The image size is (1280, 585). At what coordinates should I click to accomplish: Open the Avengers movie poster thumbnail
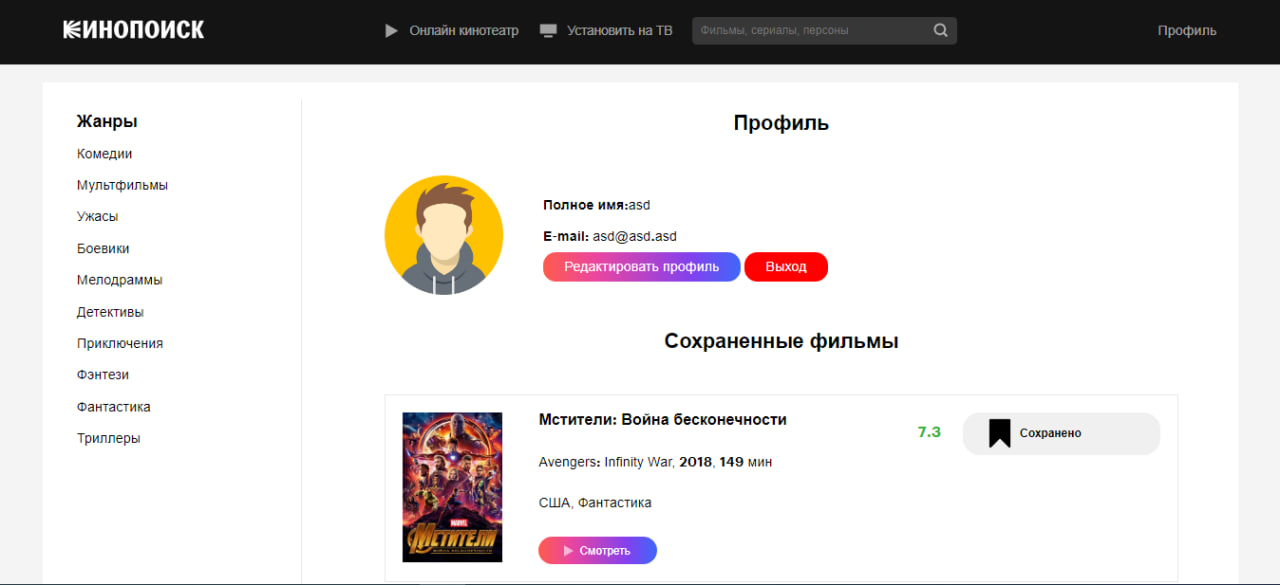pyautogui.click(x=452, y=487)
